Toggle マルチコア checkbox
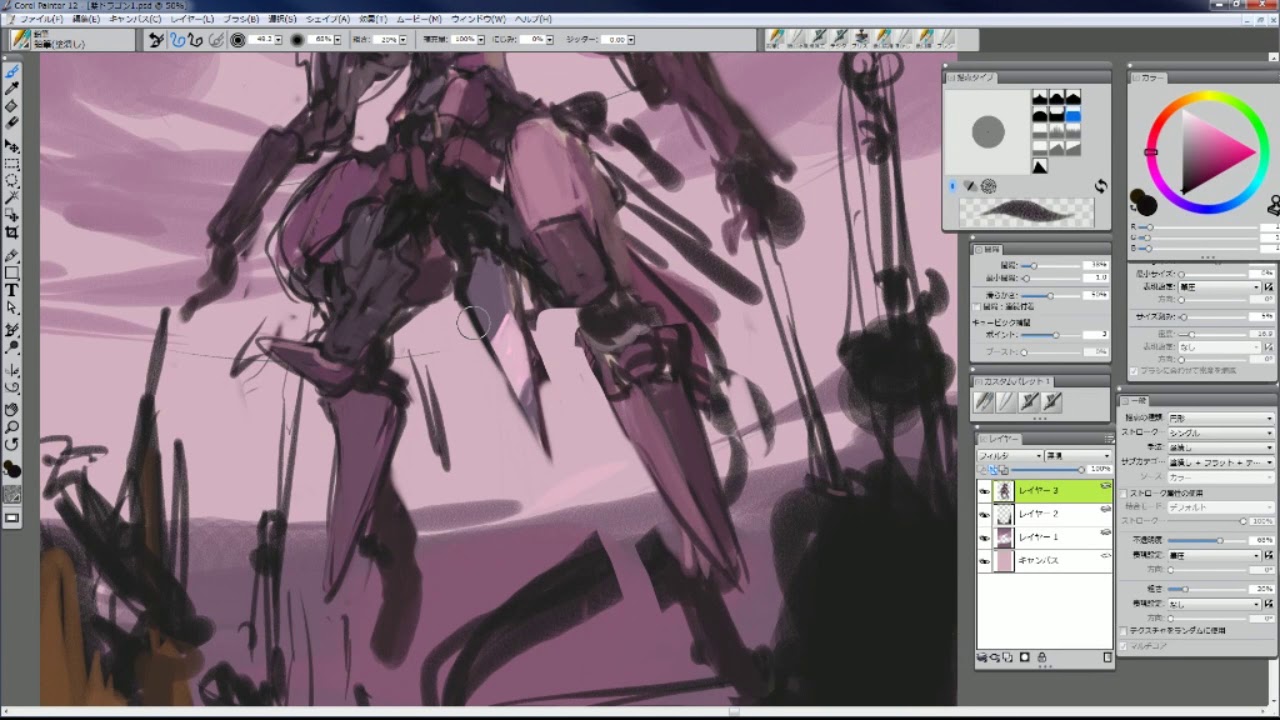 pos(1125,646)
